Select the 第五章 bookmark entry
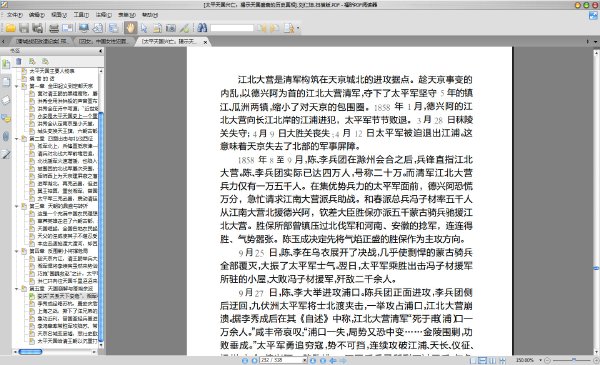 [61, 289]
